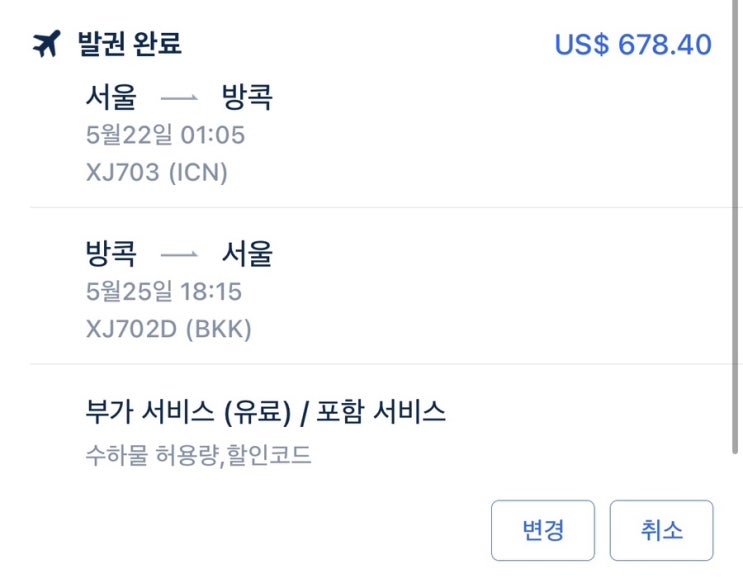Click the arrow between 서울 and 방콕 outbound
The image size is (743, 588).
click(x=180, y=98)
